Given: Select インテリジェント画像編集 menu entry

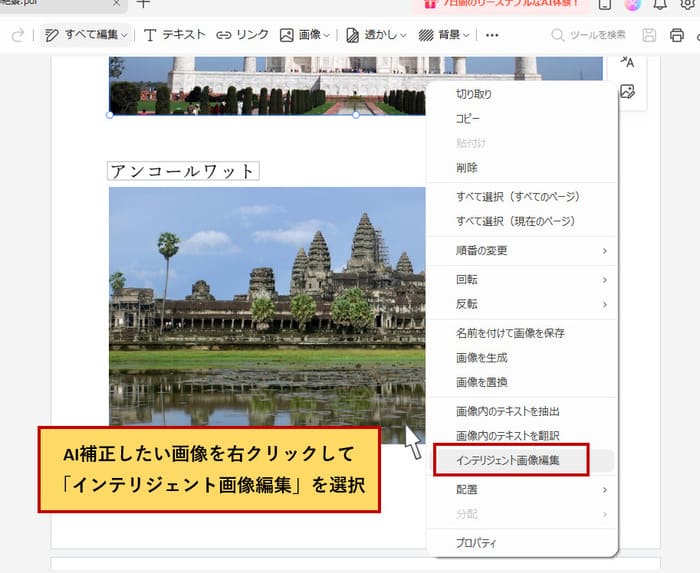Looking at the screenshot, I should tap(522, 461).
